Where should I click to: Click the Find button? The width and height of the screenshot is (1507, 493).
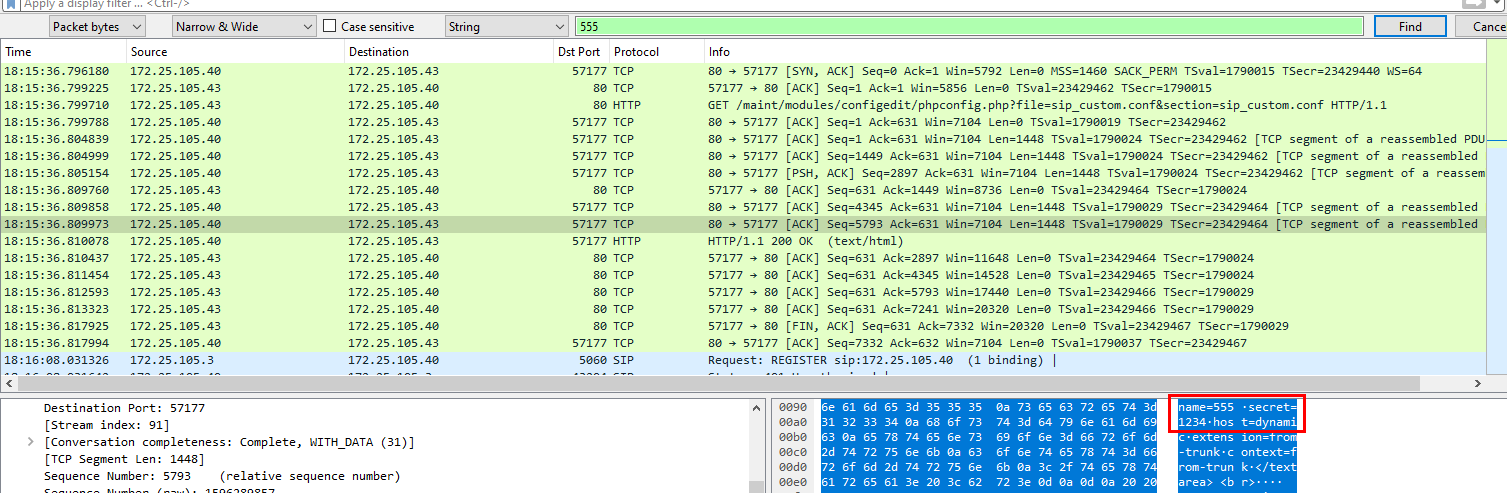click(1410, 27)
